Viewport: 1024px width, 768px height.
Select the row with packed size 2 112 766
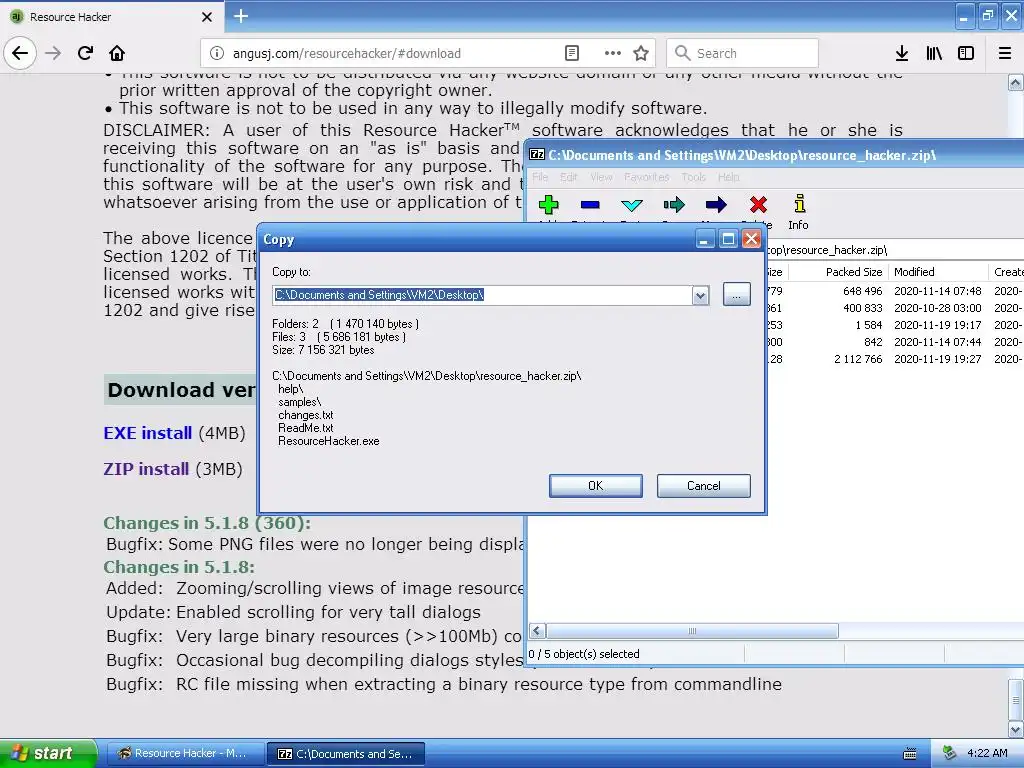[x=893, y=359]
